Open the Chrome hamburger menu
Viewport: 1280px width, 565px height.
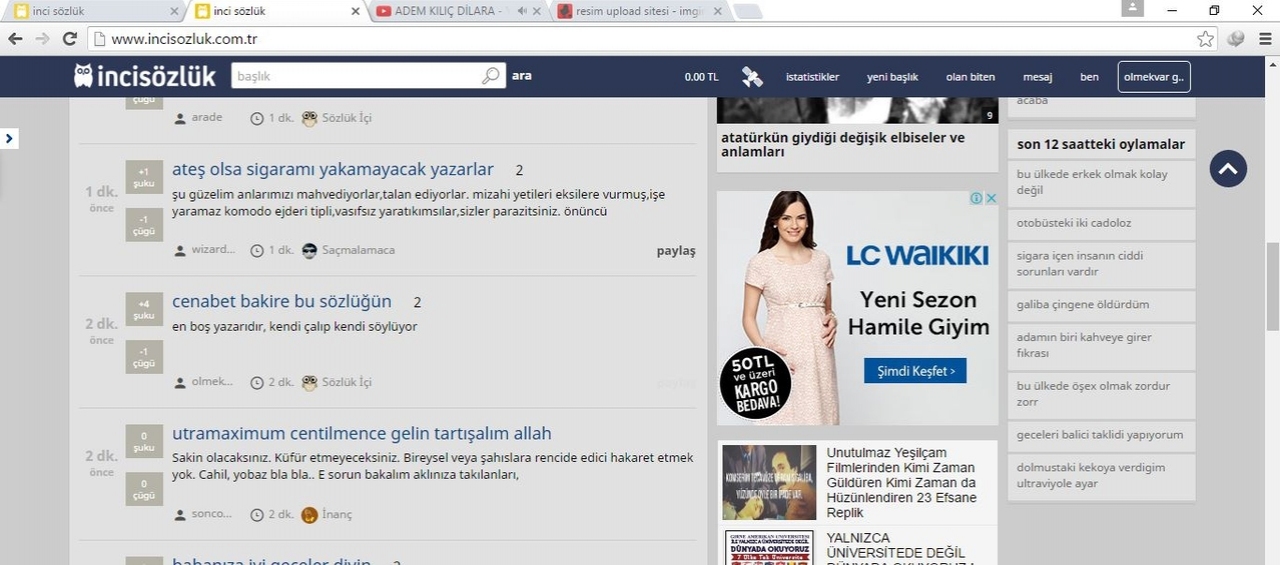tap(1265, 39)
